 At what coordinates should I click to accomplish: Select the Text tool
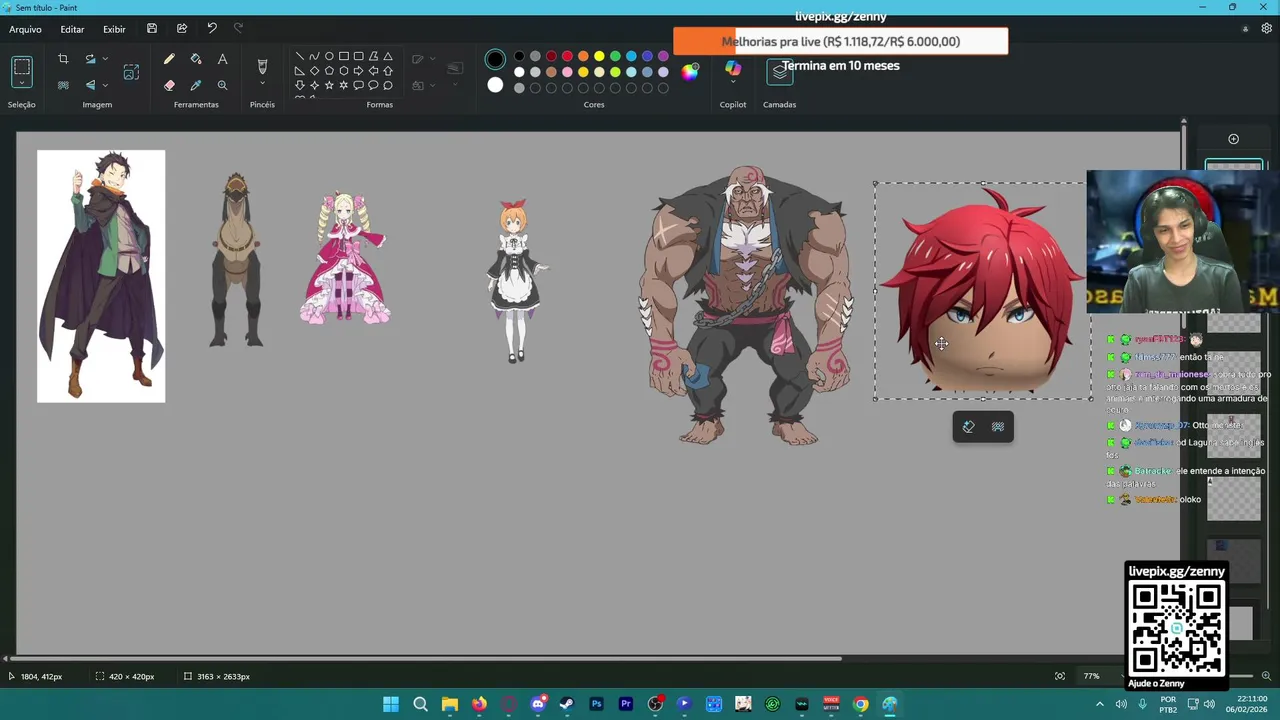[x=222, y=59]
